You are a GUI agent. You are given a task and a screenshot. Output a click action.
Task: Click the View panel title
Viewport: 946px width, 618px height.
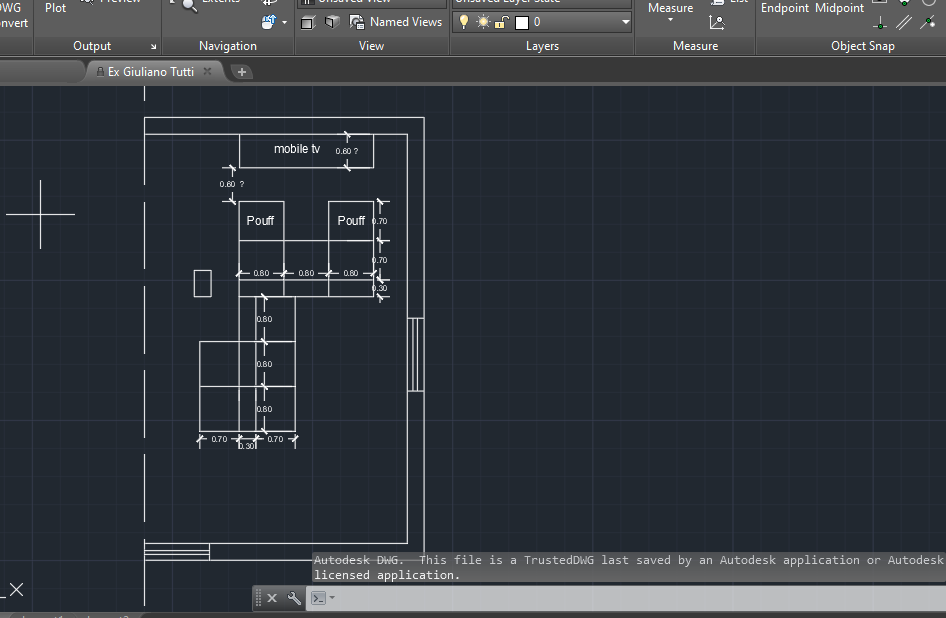click(371, 46)
